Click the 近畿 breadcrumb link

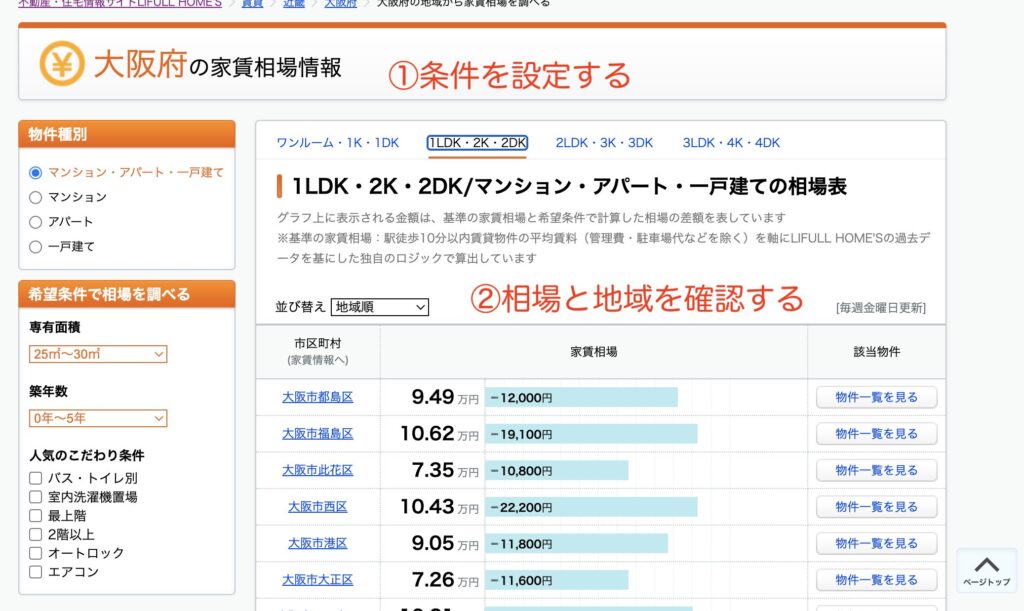coord(293,4)
